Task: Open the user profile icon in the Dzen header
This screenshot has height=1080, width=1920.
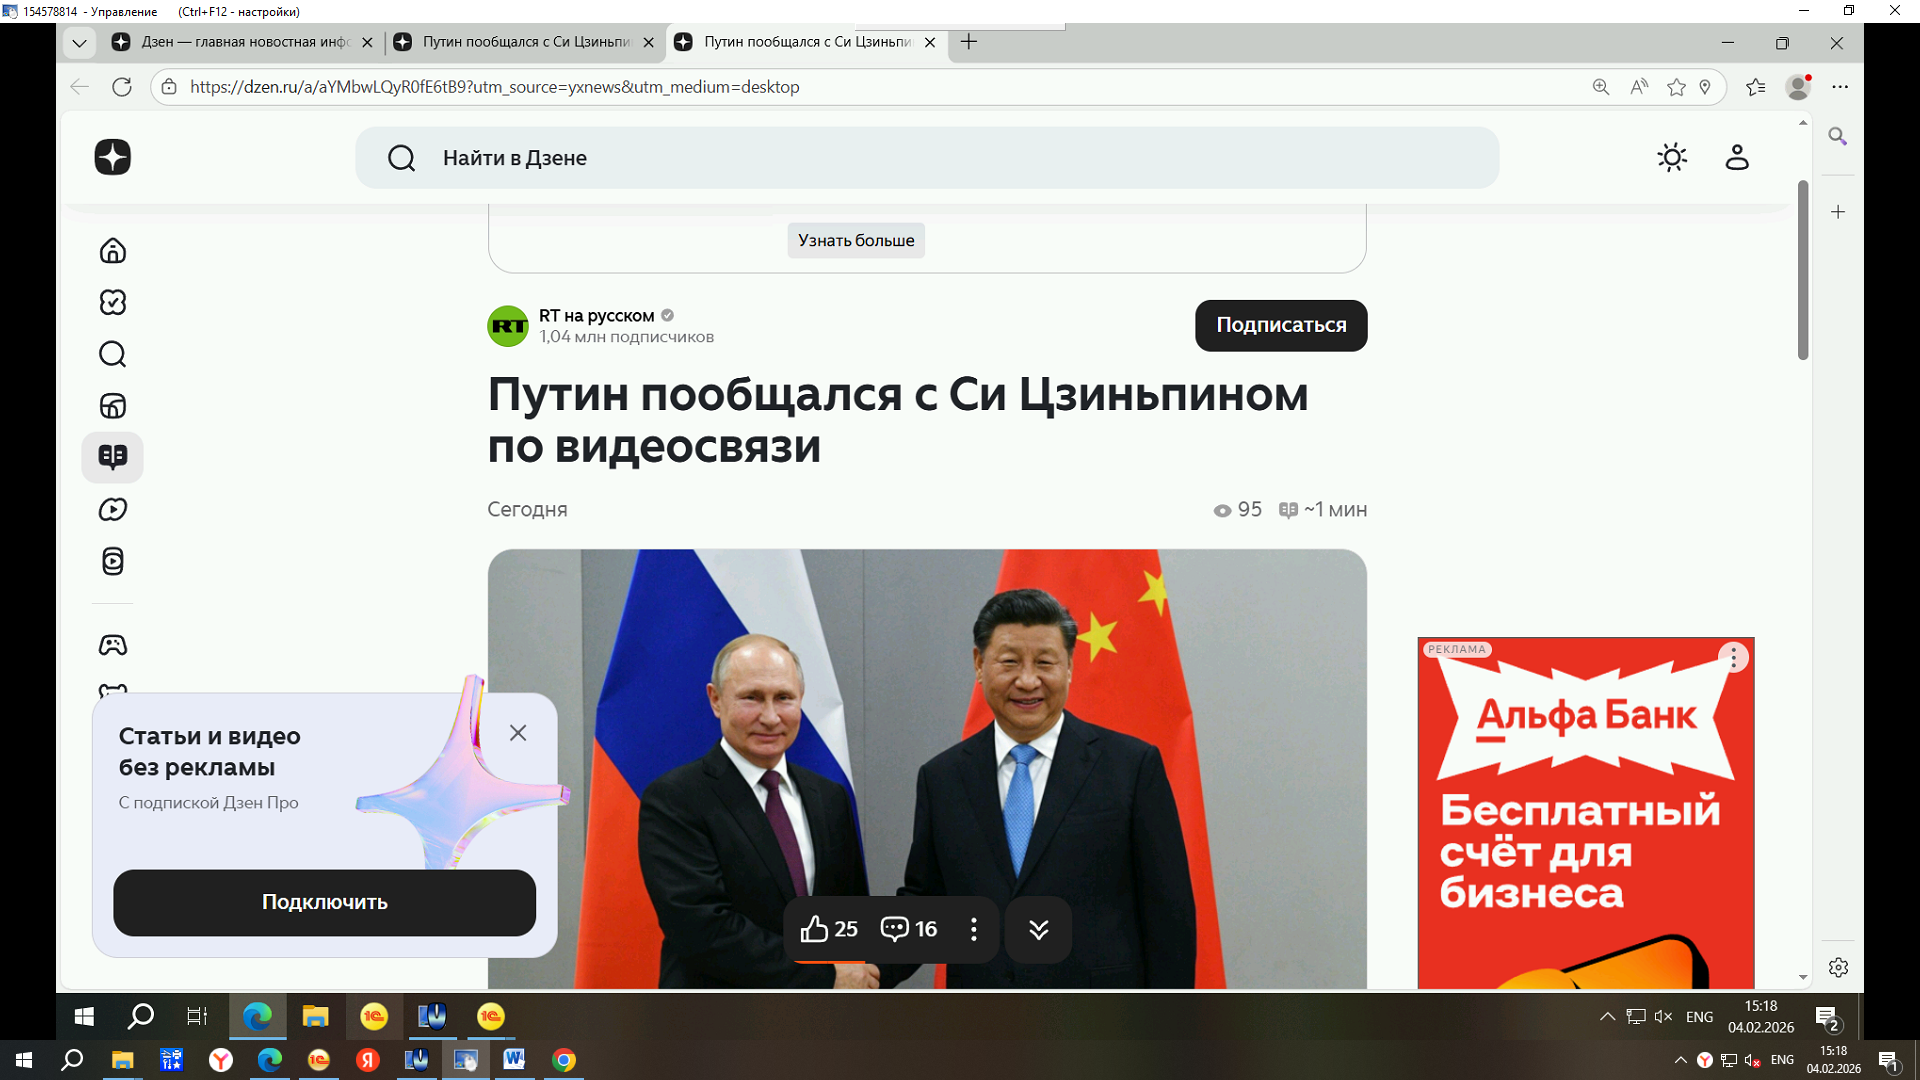Action: click(x=1736, y=157)
